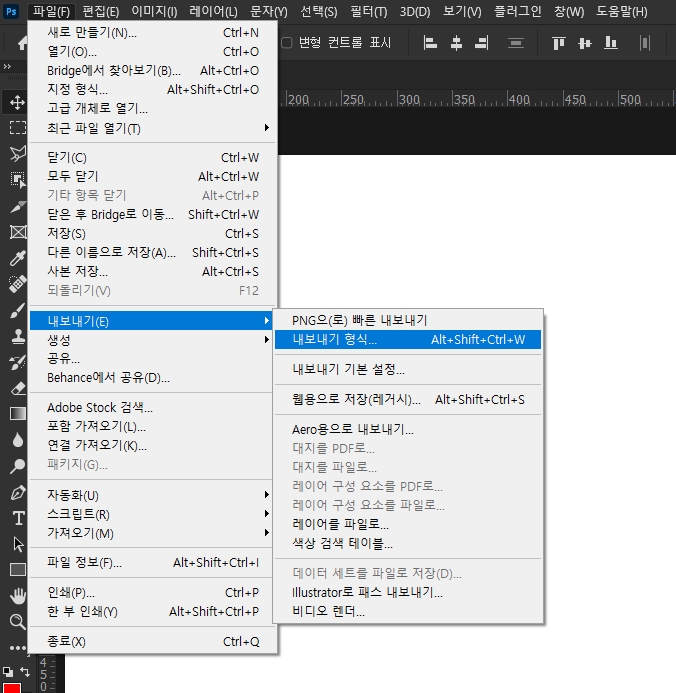
Task: Select the Blur tool
Action: [x=17, y=440]
